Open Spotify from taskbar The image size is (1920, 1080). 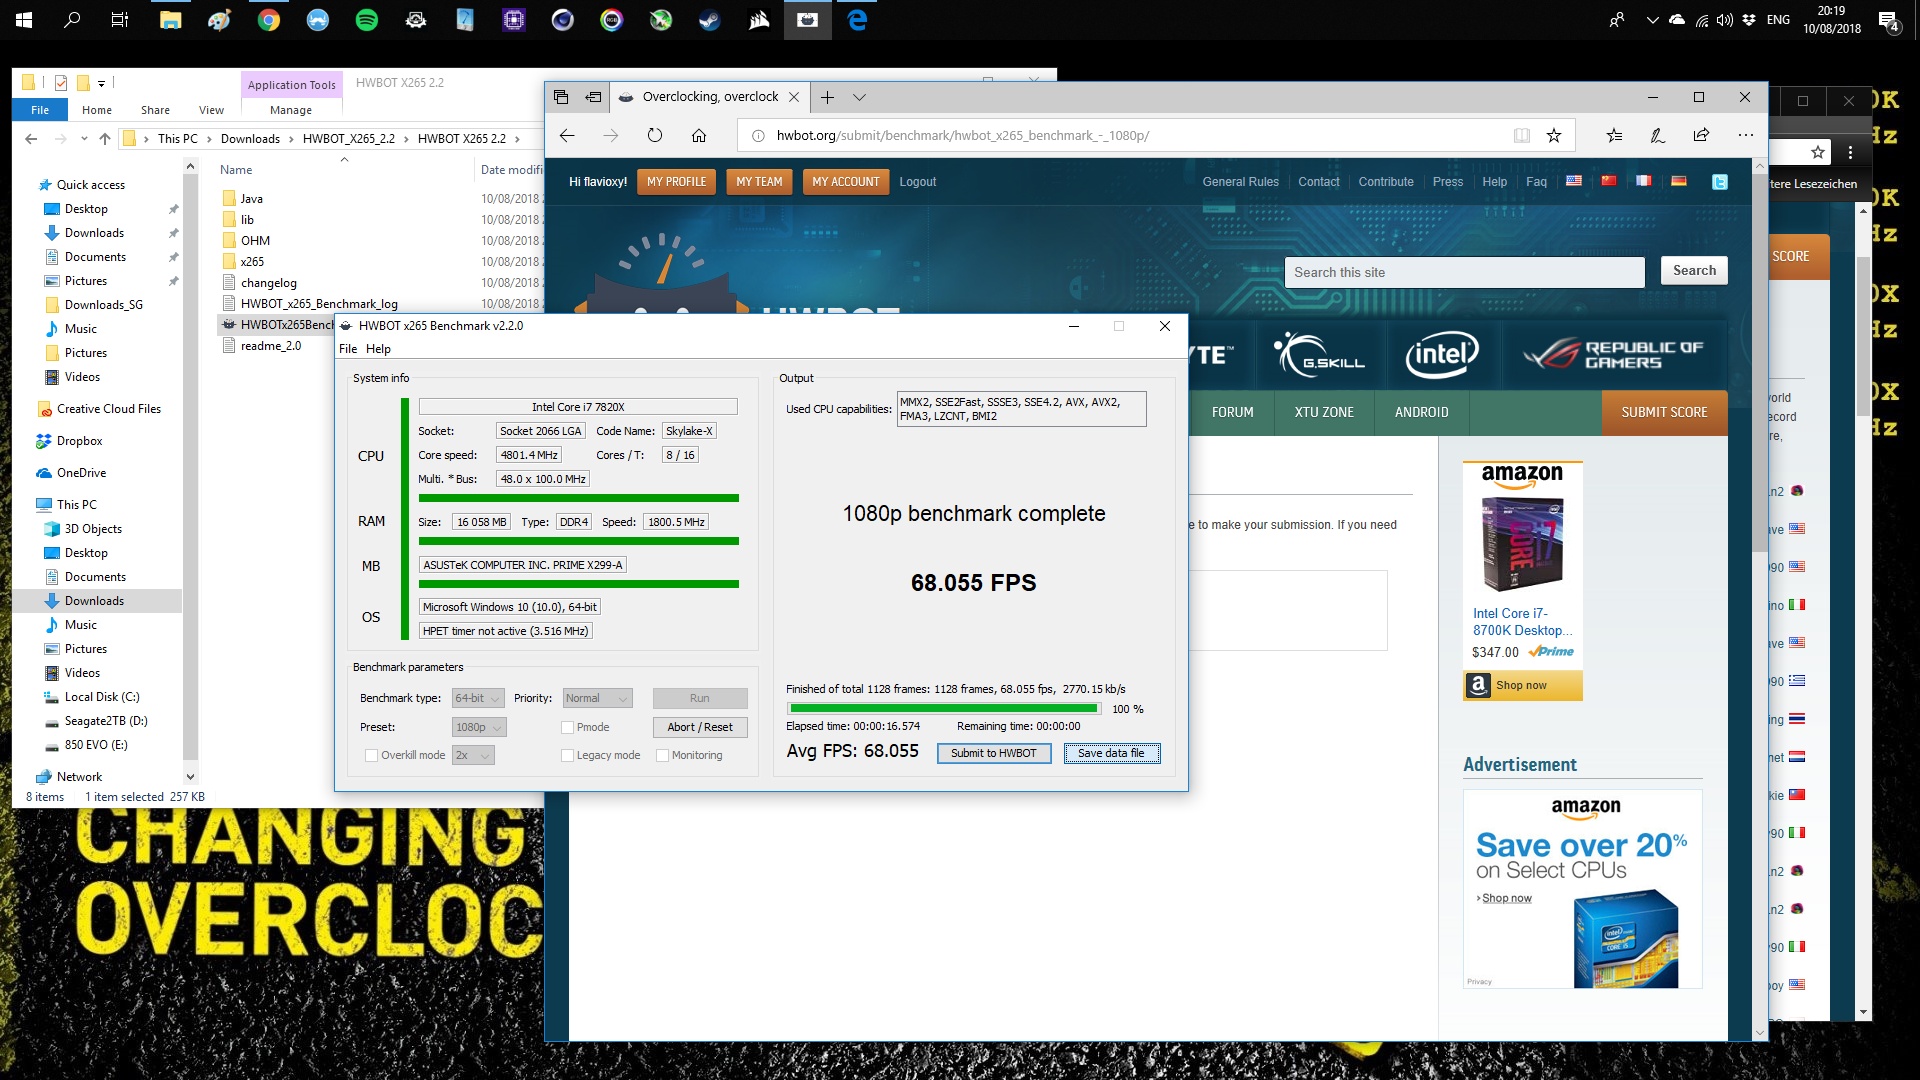pos(367,20)
